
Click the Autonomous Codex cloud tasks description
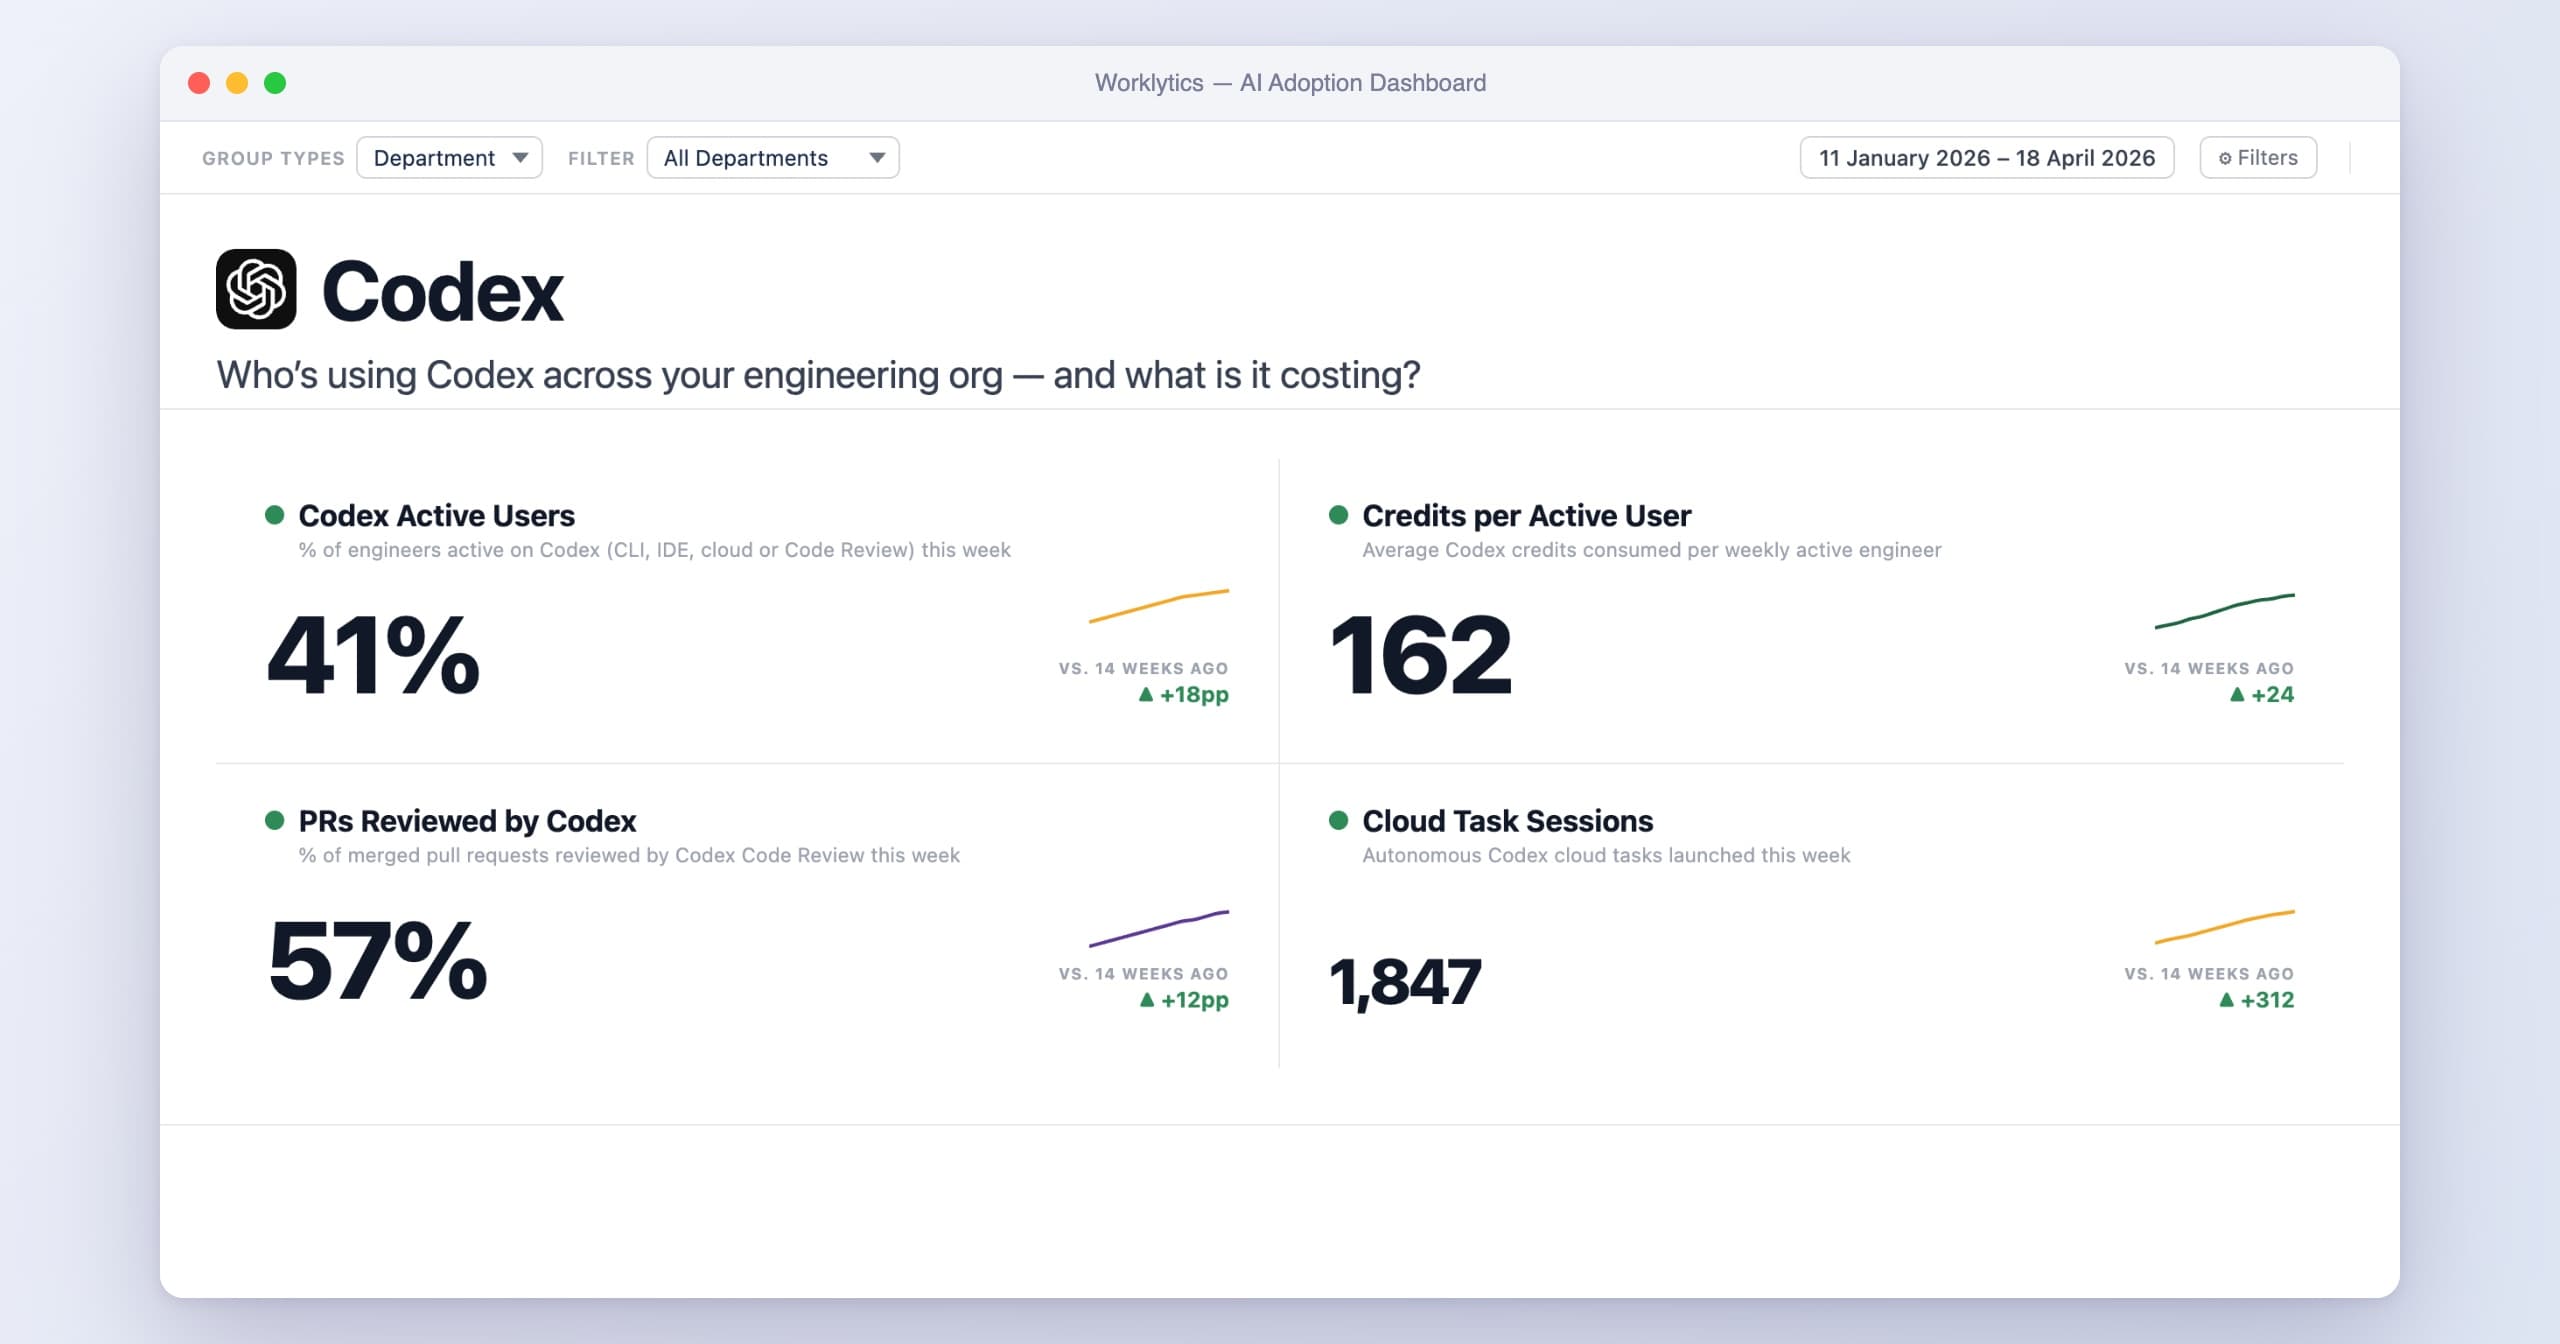coord(1606,855)
